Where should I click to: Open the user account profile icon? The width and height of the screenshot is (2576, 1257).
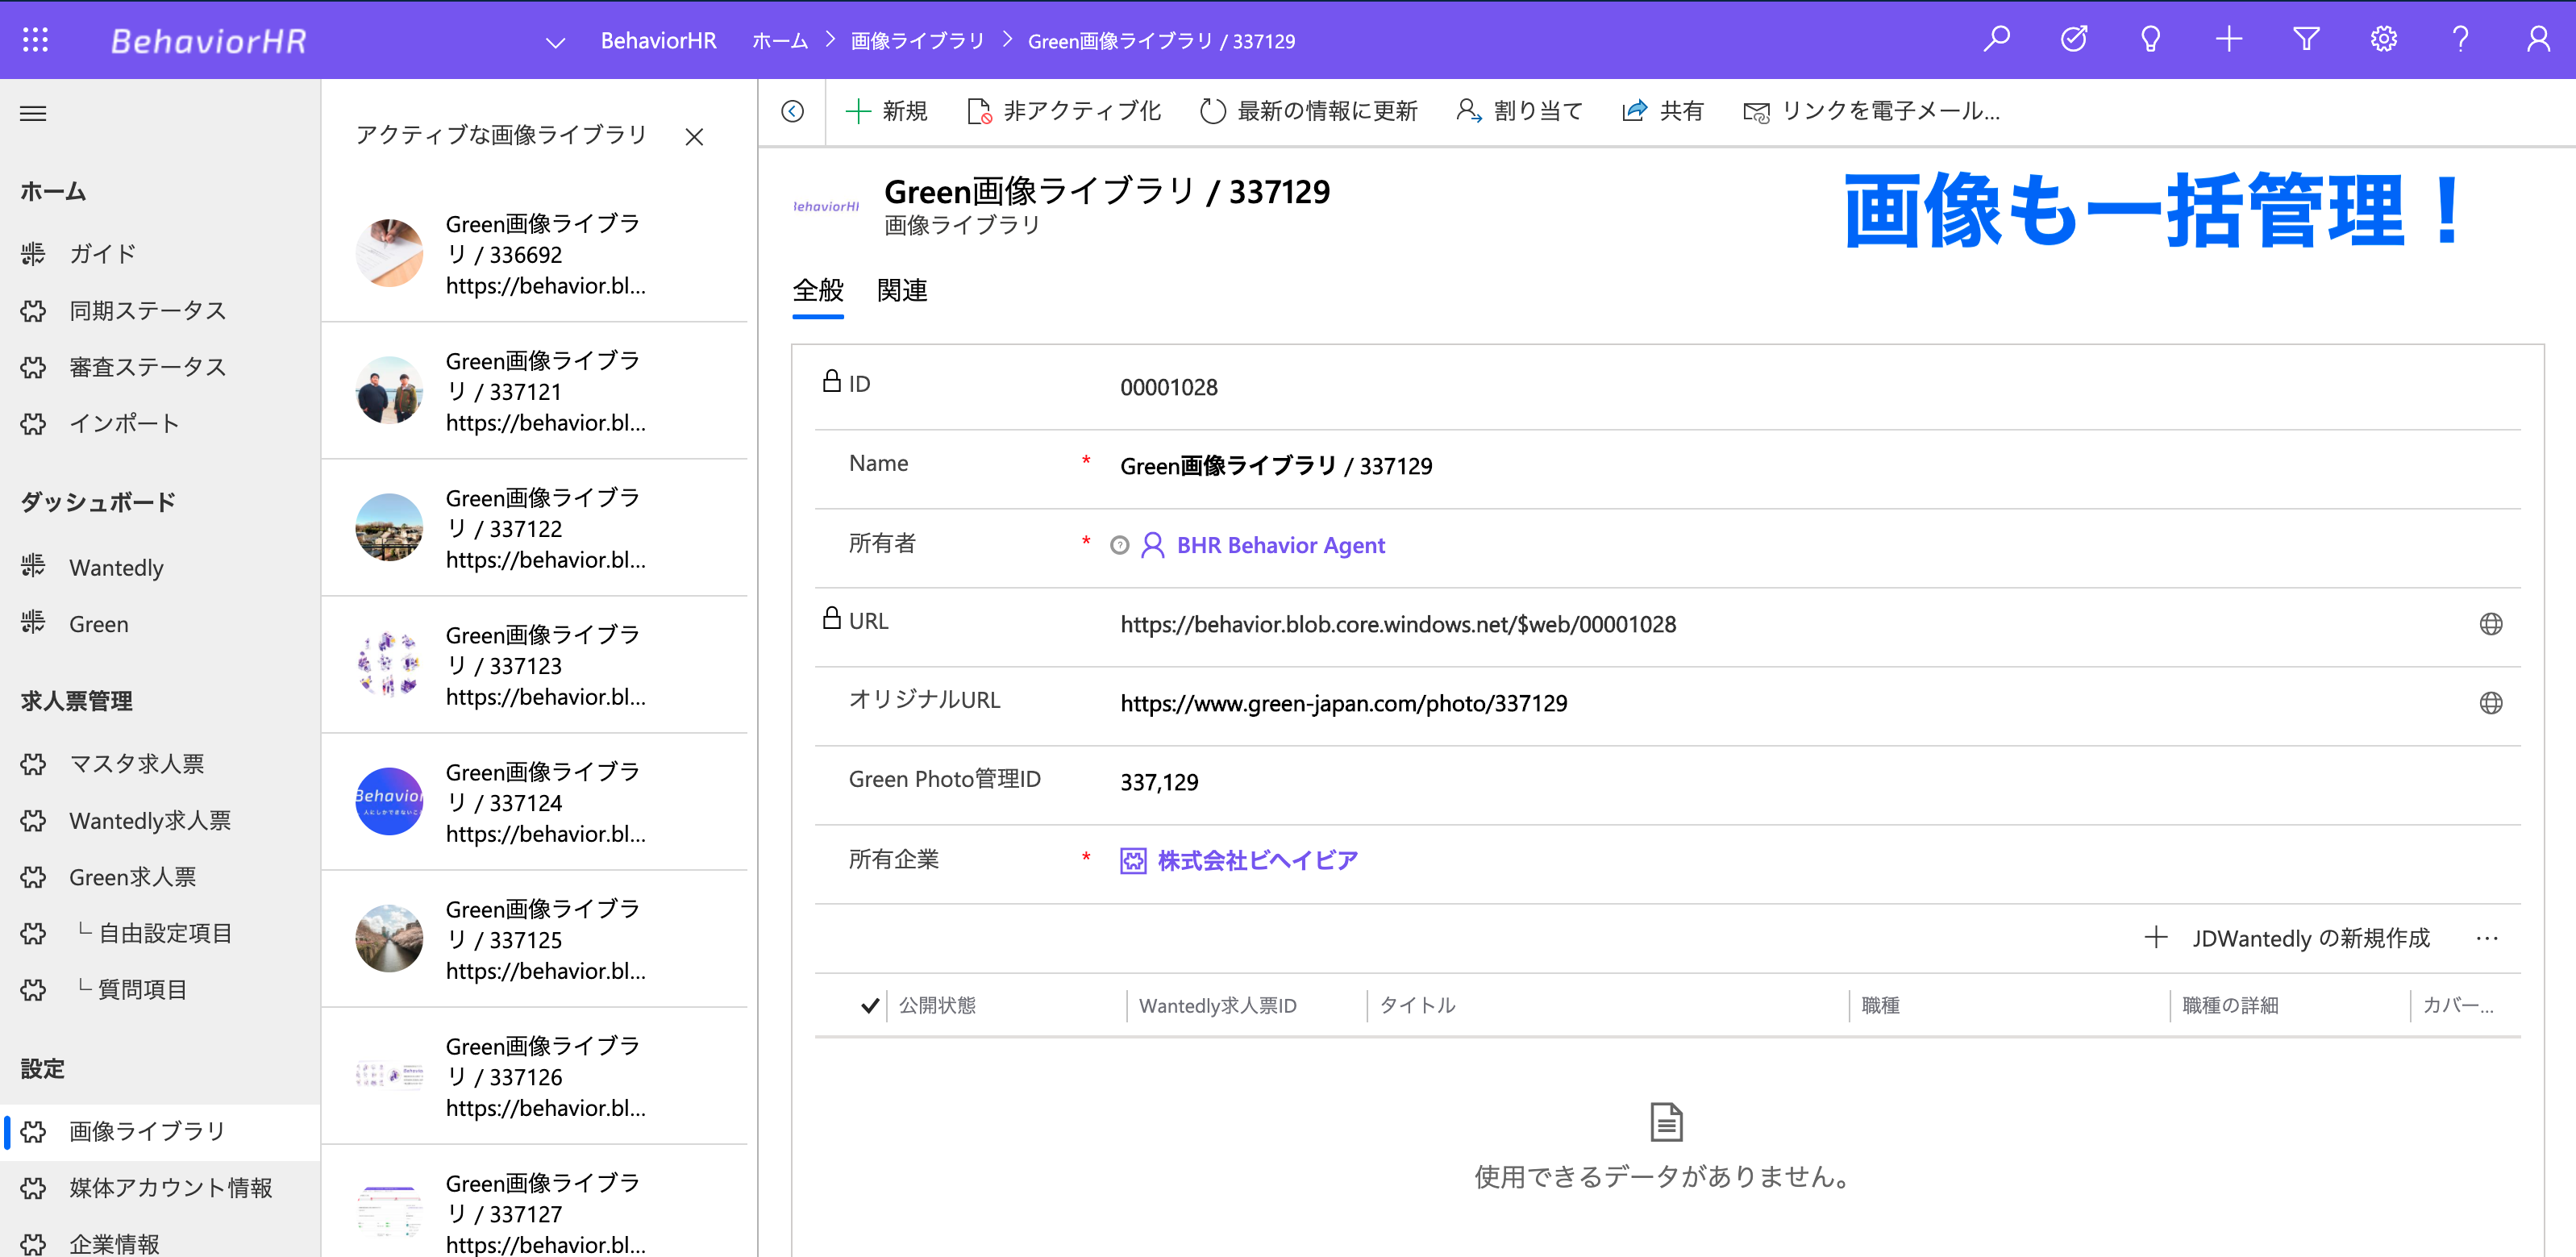pyautogui.click(x=2537, y=40)
